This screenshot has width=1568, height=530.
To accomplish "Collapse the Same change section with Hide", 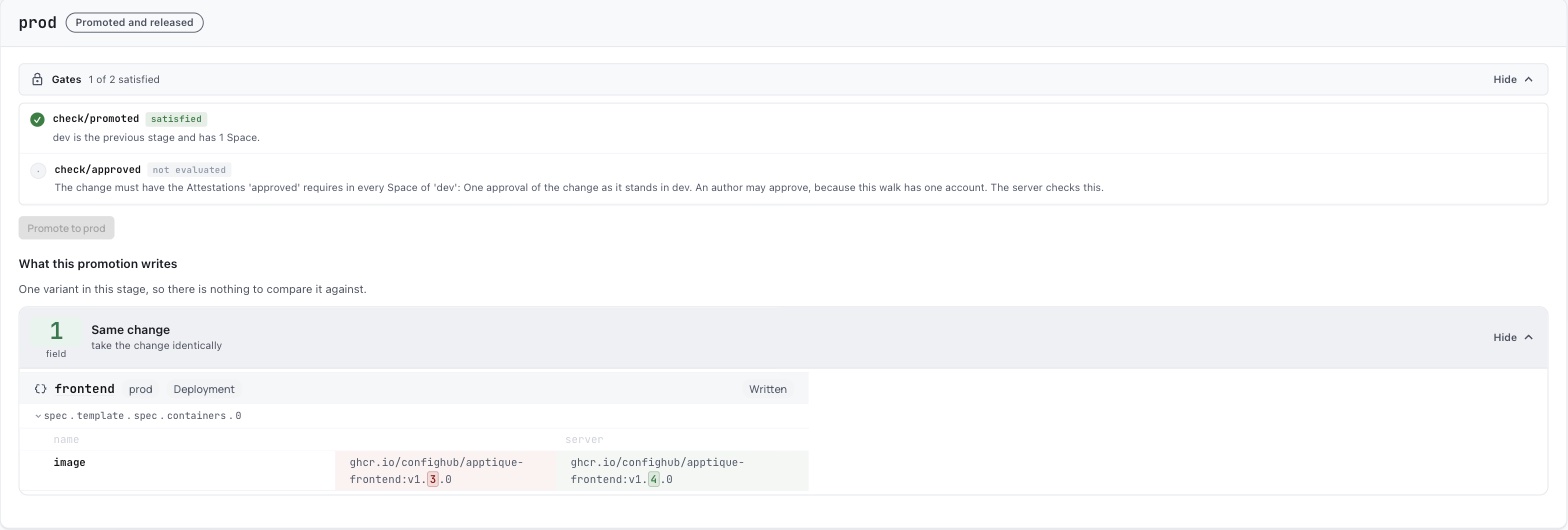I will (x=1513, y=338).
